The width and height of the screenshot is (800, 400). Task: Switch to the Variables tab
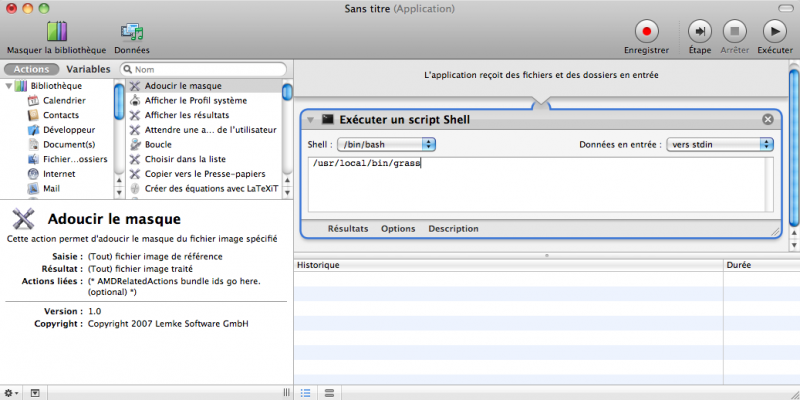(88, 69)
